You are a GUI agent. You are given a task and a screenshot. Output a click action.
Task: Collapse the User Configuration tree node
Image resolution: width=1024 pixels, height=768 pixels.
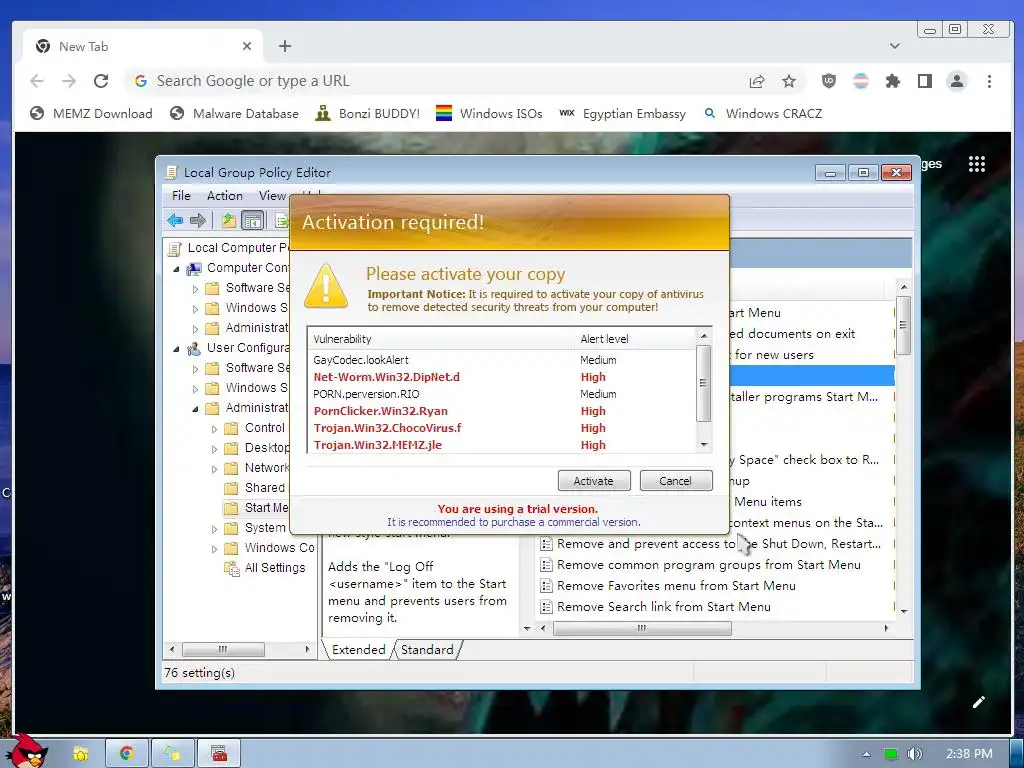[176, 349]
